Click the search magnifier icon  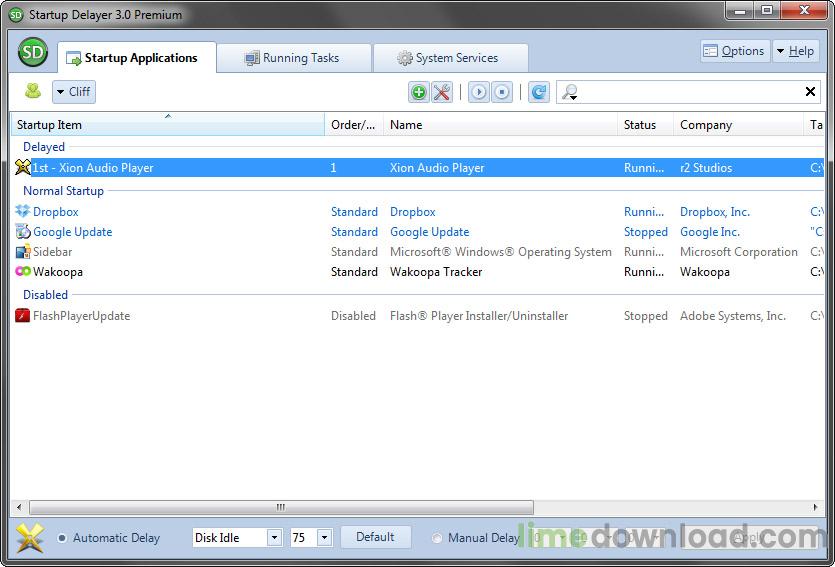pyautogui.click(x=570, y=92)
